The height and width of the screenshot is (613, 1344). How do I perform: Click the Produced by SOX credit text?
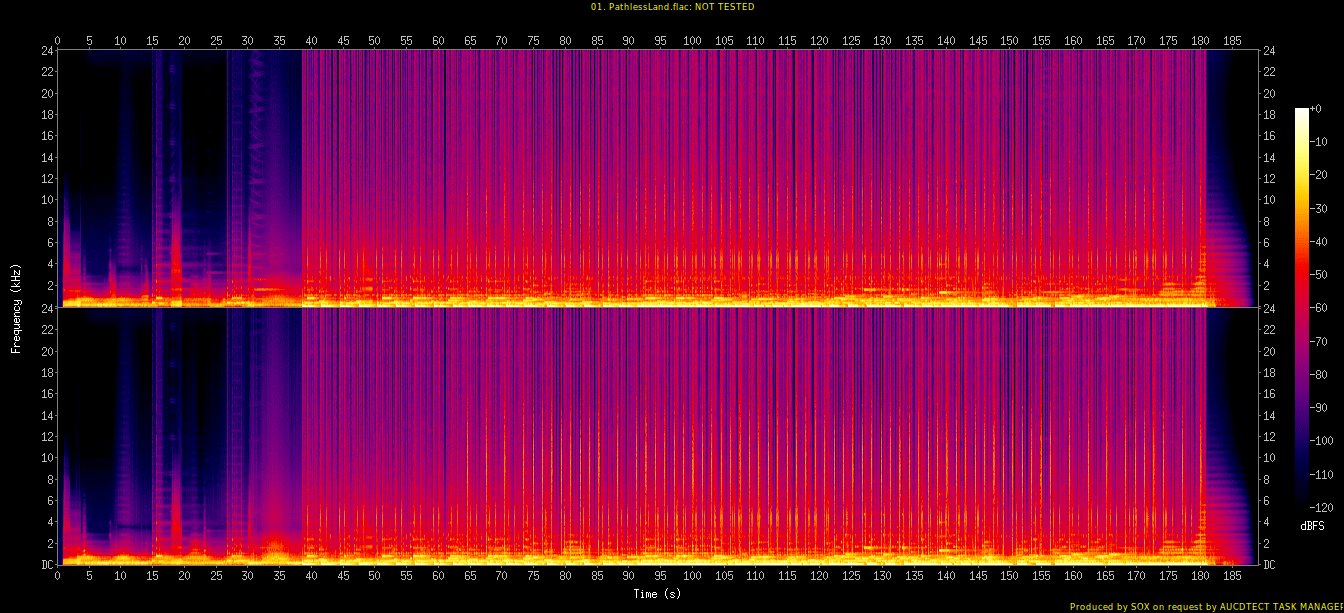[x=1206, y=606]
